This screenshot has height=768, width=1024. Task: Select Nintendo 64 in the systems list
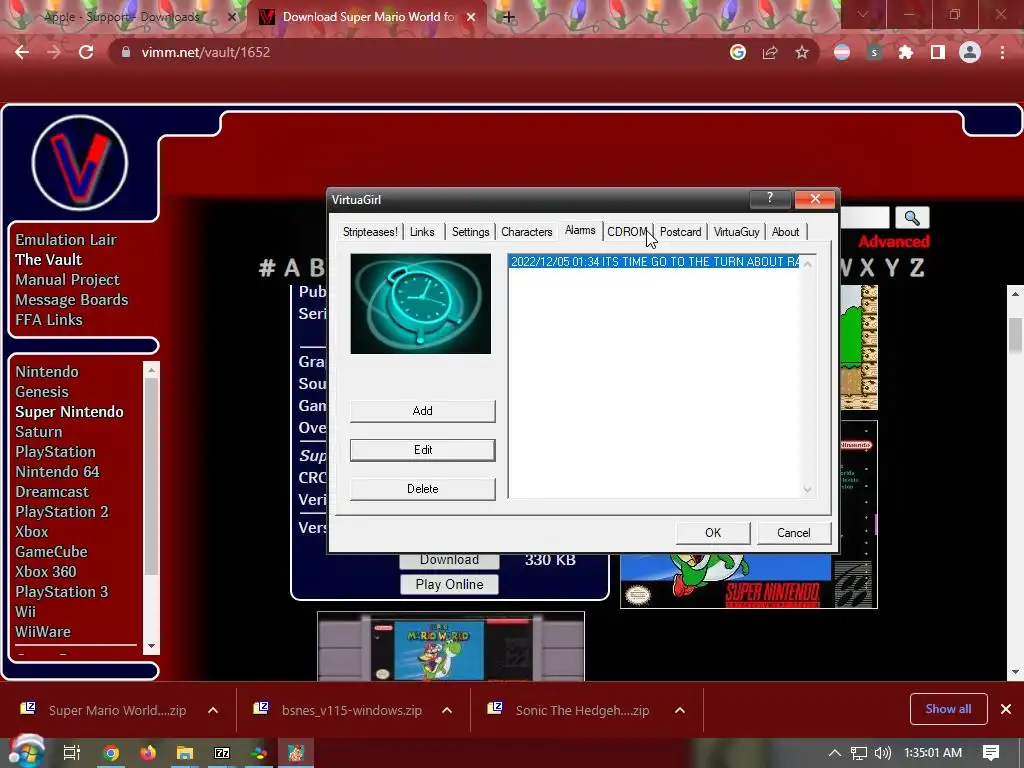pos(57,472)
